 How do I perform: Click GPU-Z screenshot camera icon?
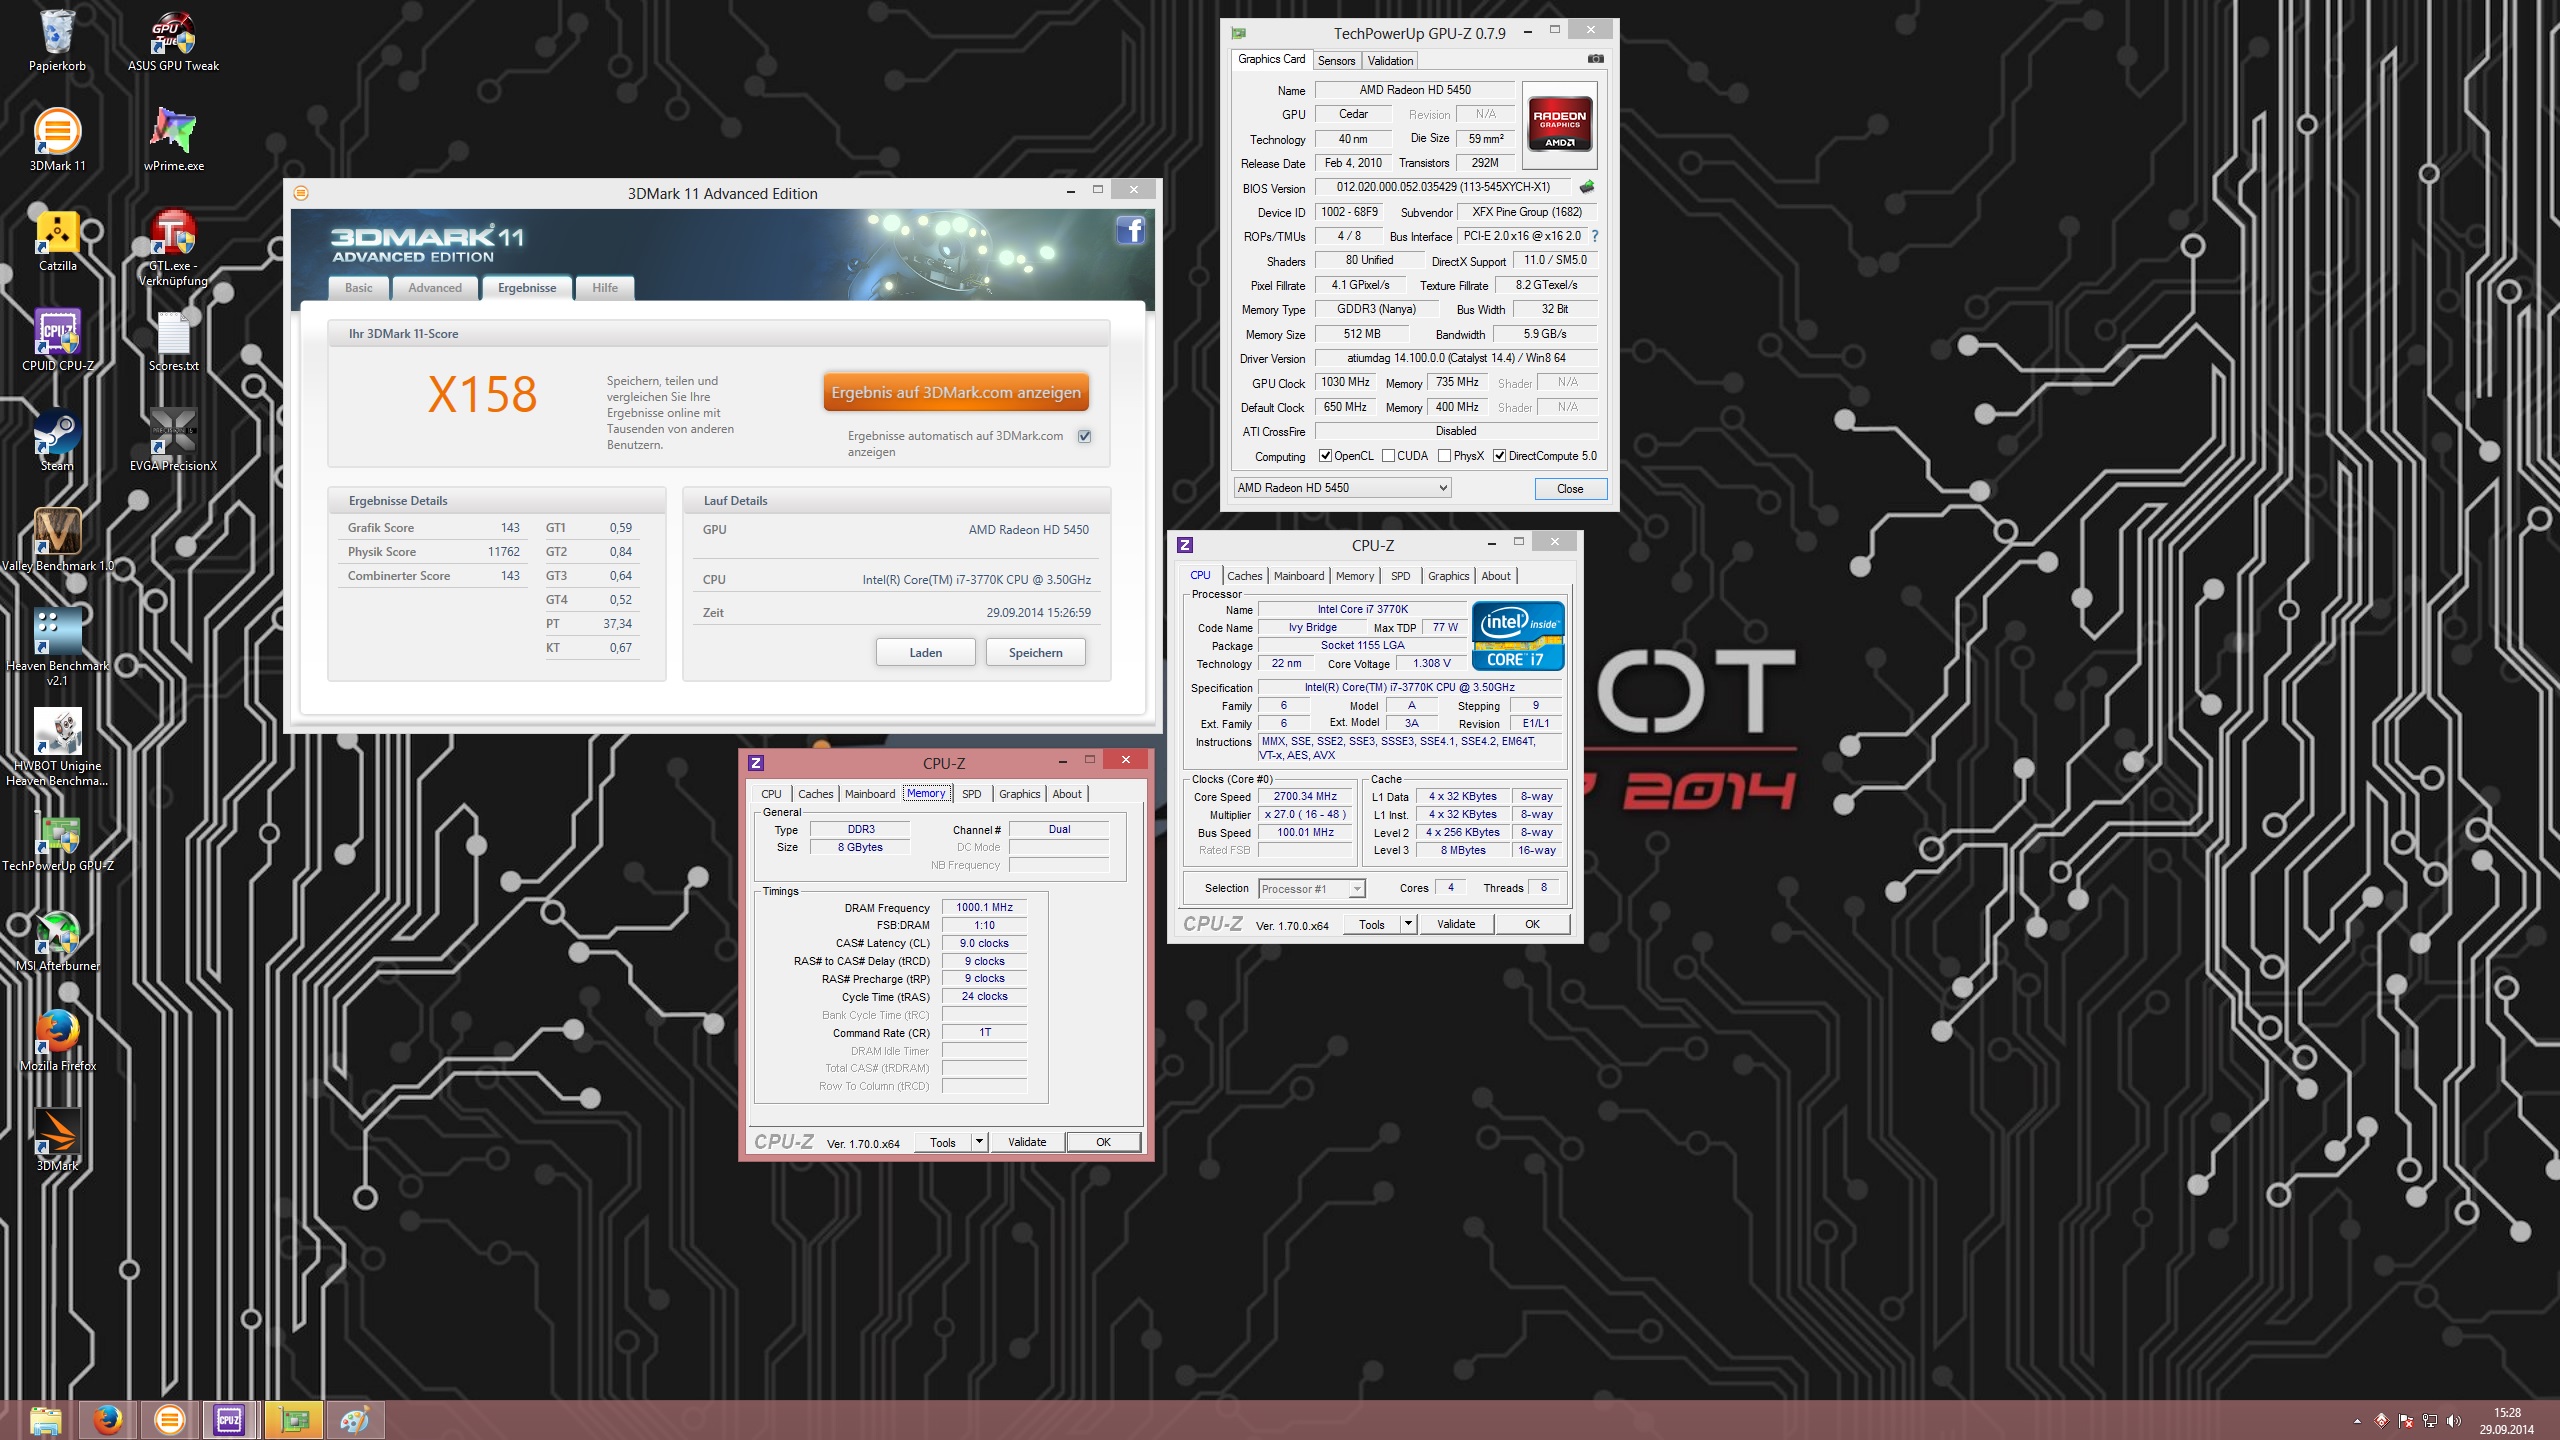pyautogui.click(x=1595, y=60)
